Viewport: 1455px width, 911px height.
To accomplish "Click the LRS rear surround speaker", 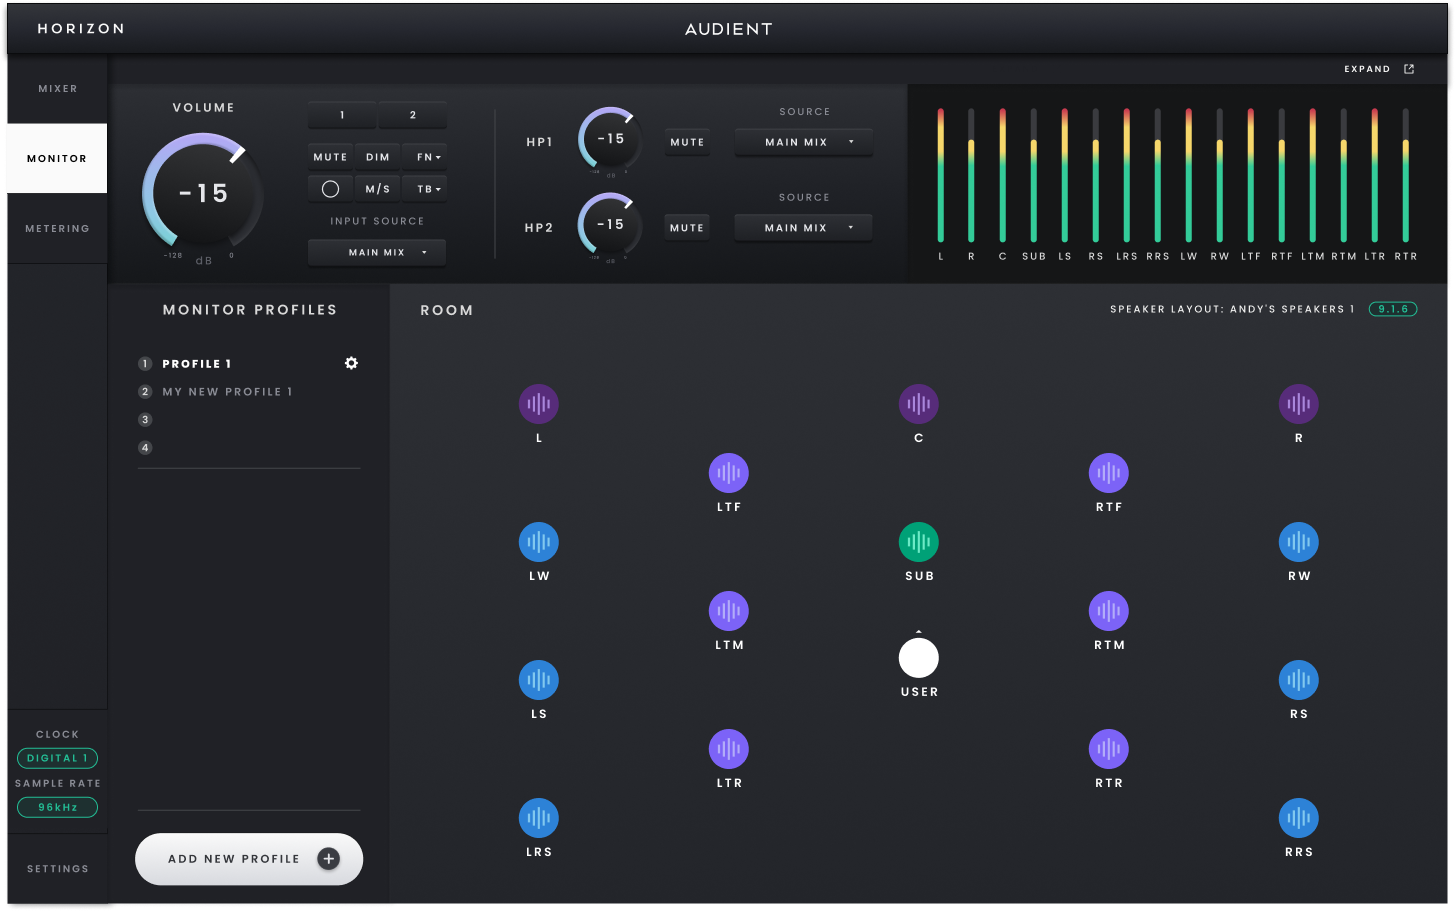I will pyautogui.click(x=539, y=818).
